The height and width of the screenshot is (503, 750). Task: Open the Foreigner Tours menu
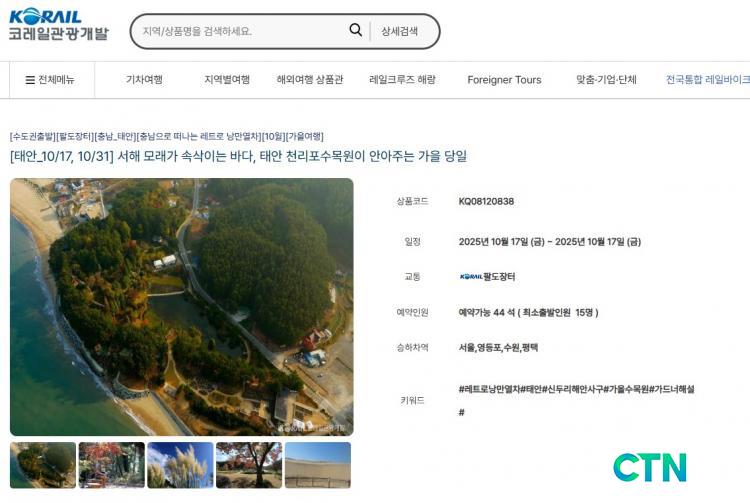[504, 80]
